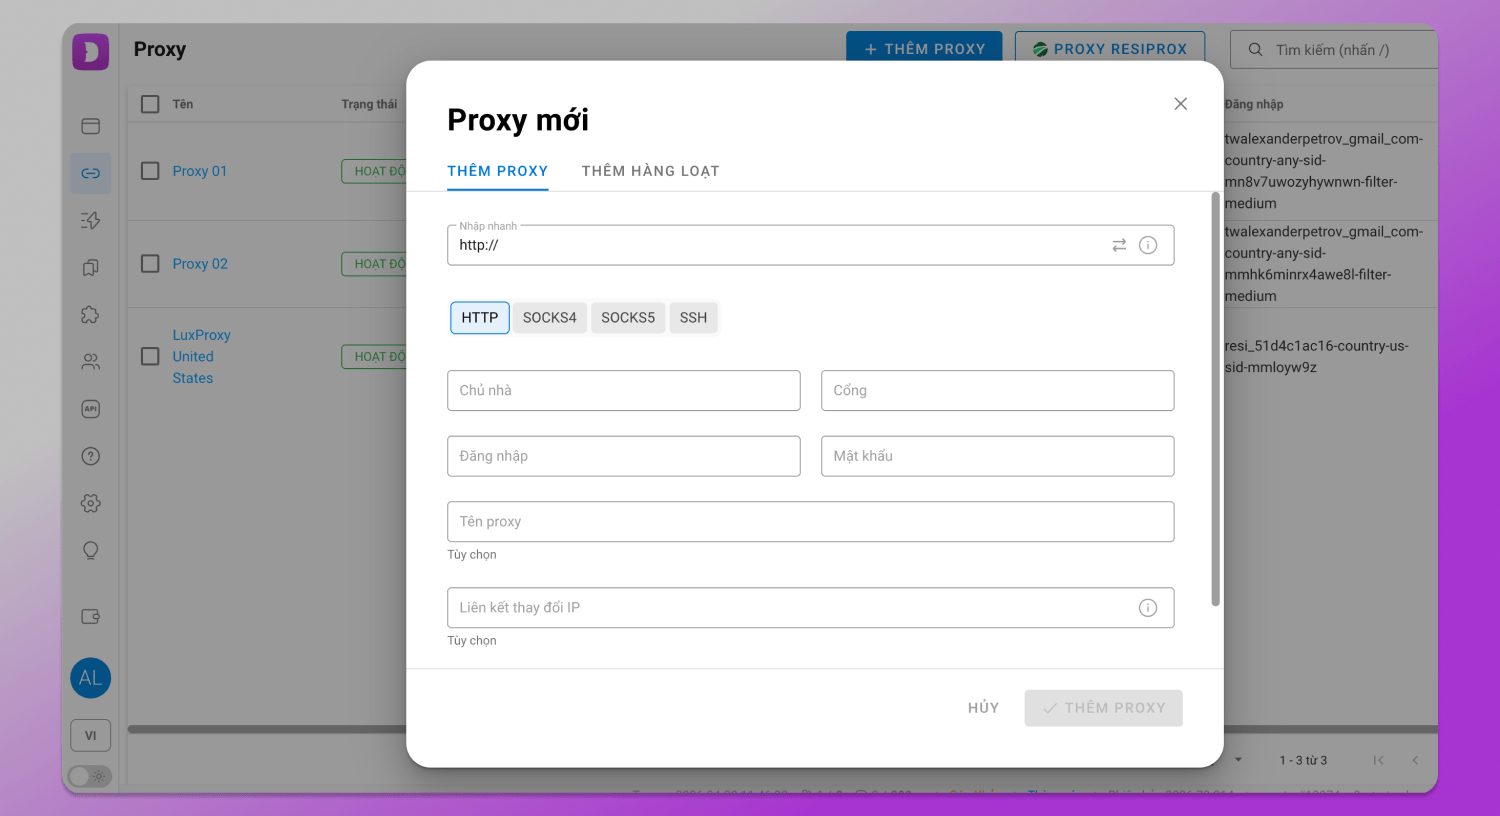Image resolution: width=1500 pixels, height=816 pixels.
Task: Select the THÊM PROXY tab
Action: (x=497, y=171)
